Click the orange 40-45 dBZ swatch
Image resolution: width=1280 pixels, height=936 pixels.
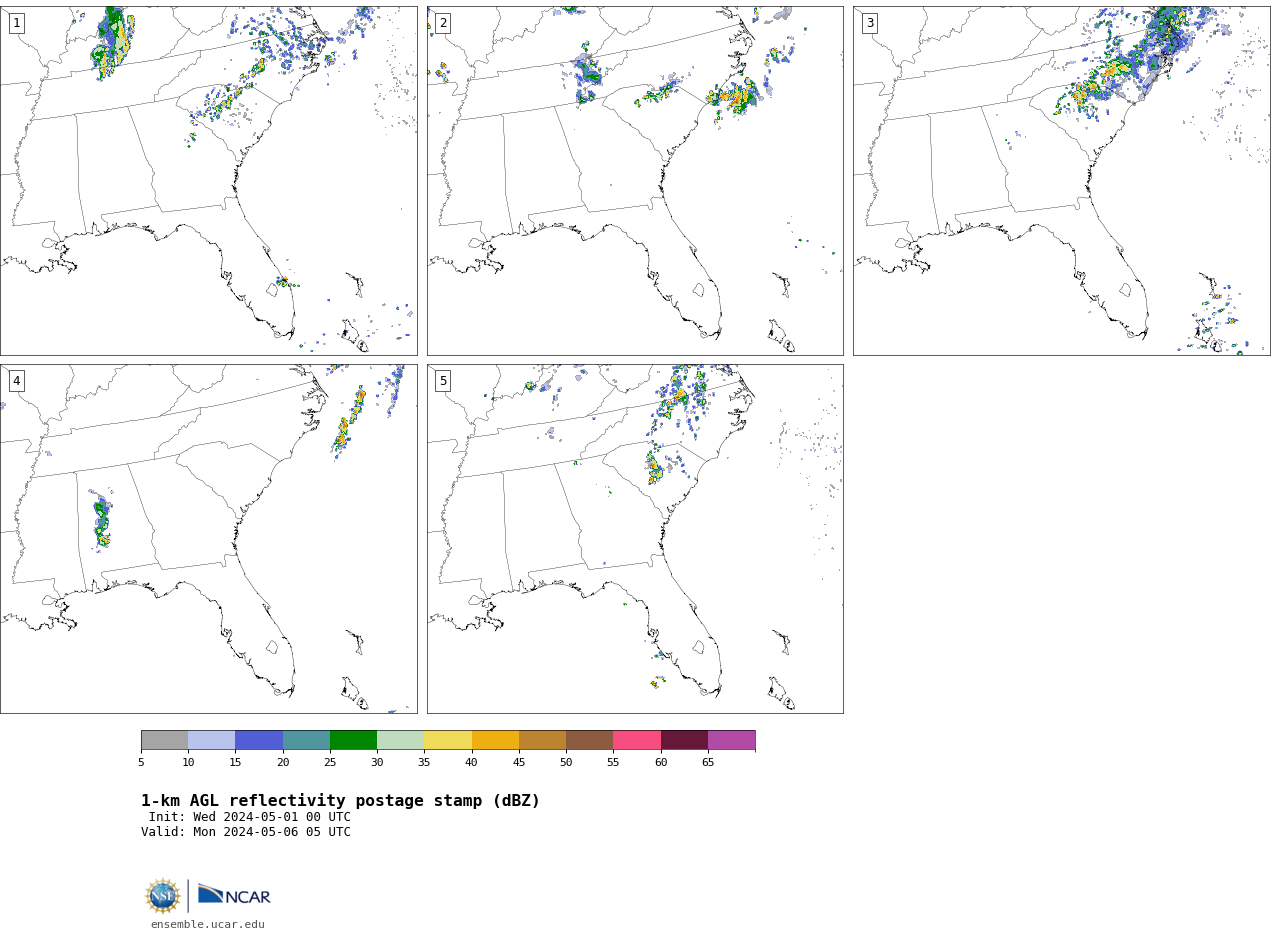(495, 740)
